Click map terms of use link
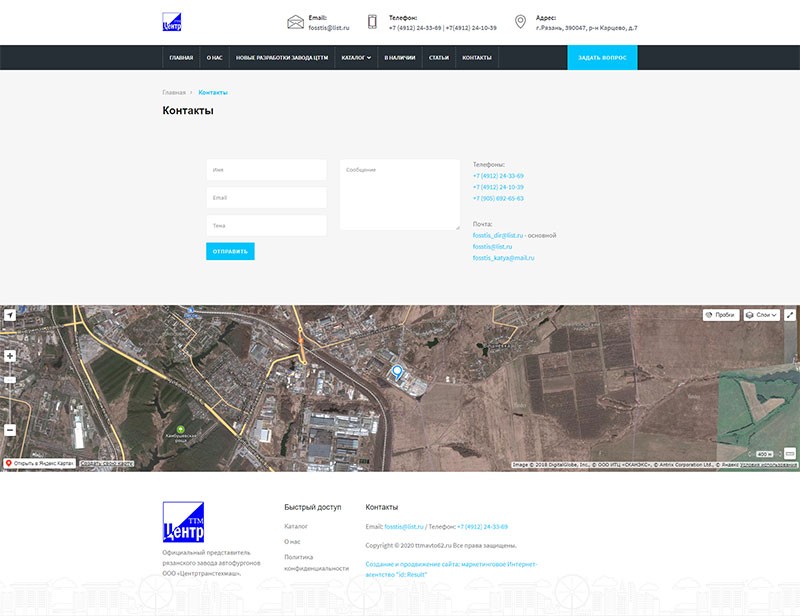 click(768, 465)
